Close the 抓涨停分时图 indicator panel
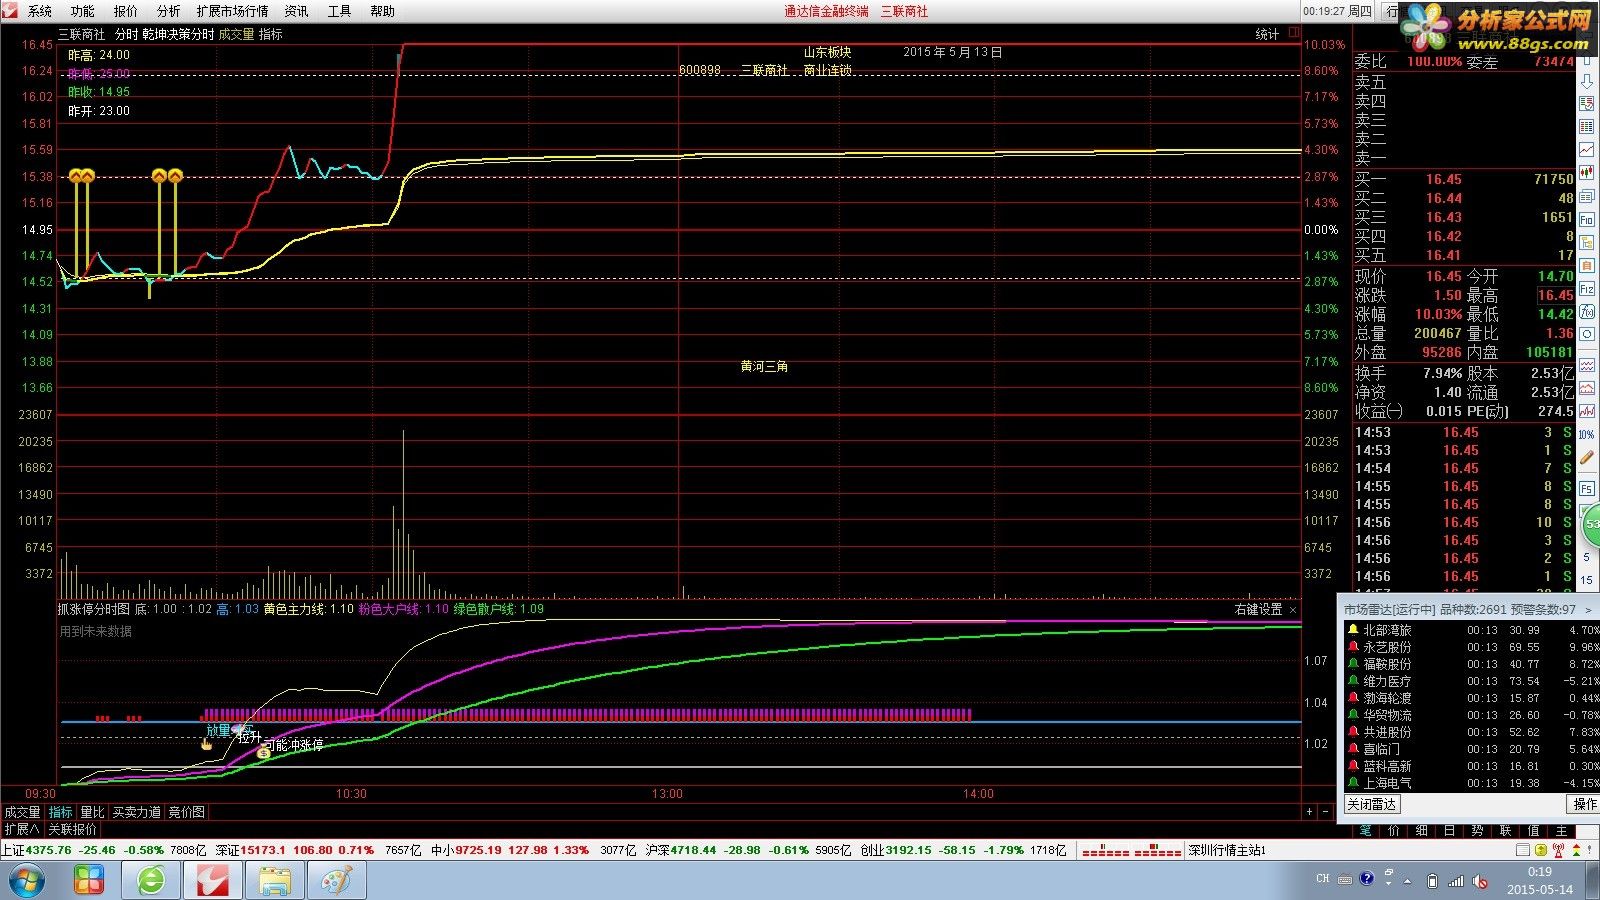 pos(1293,609)
